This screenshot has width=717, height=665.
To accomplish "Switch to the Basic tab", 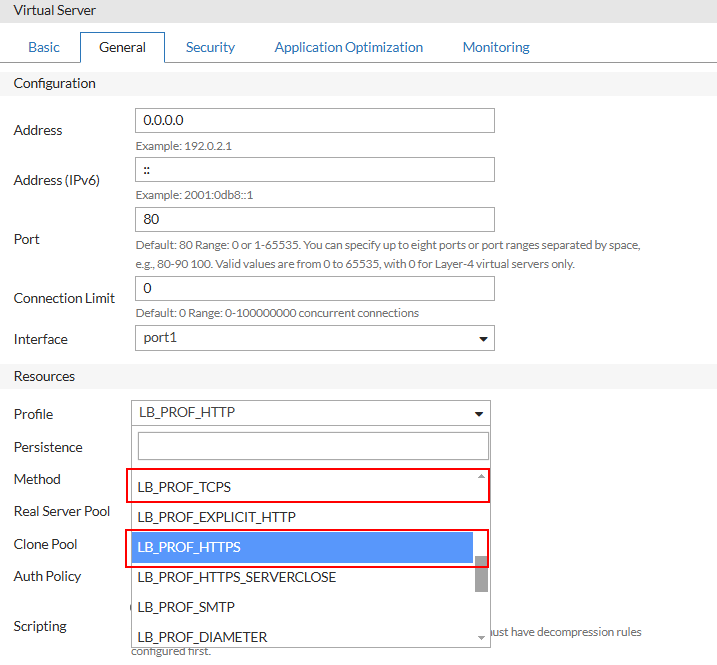I will tap(44, 47).
